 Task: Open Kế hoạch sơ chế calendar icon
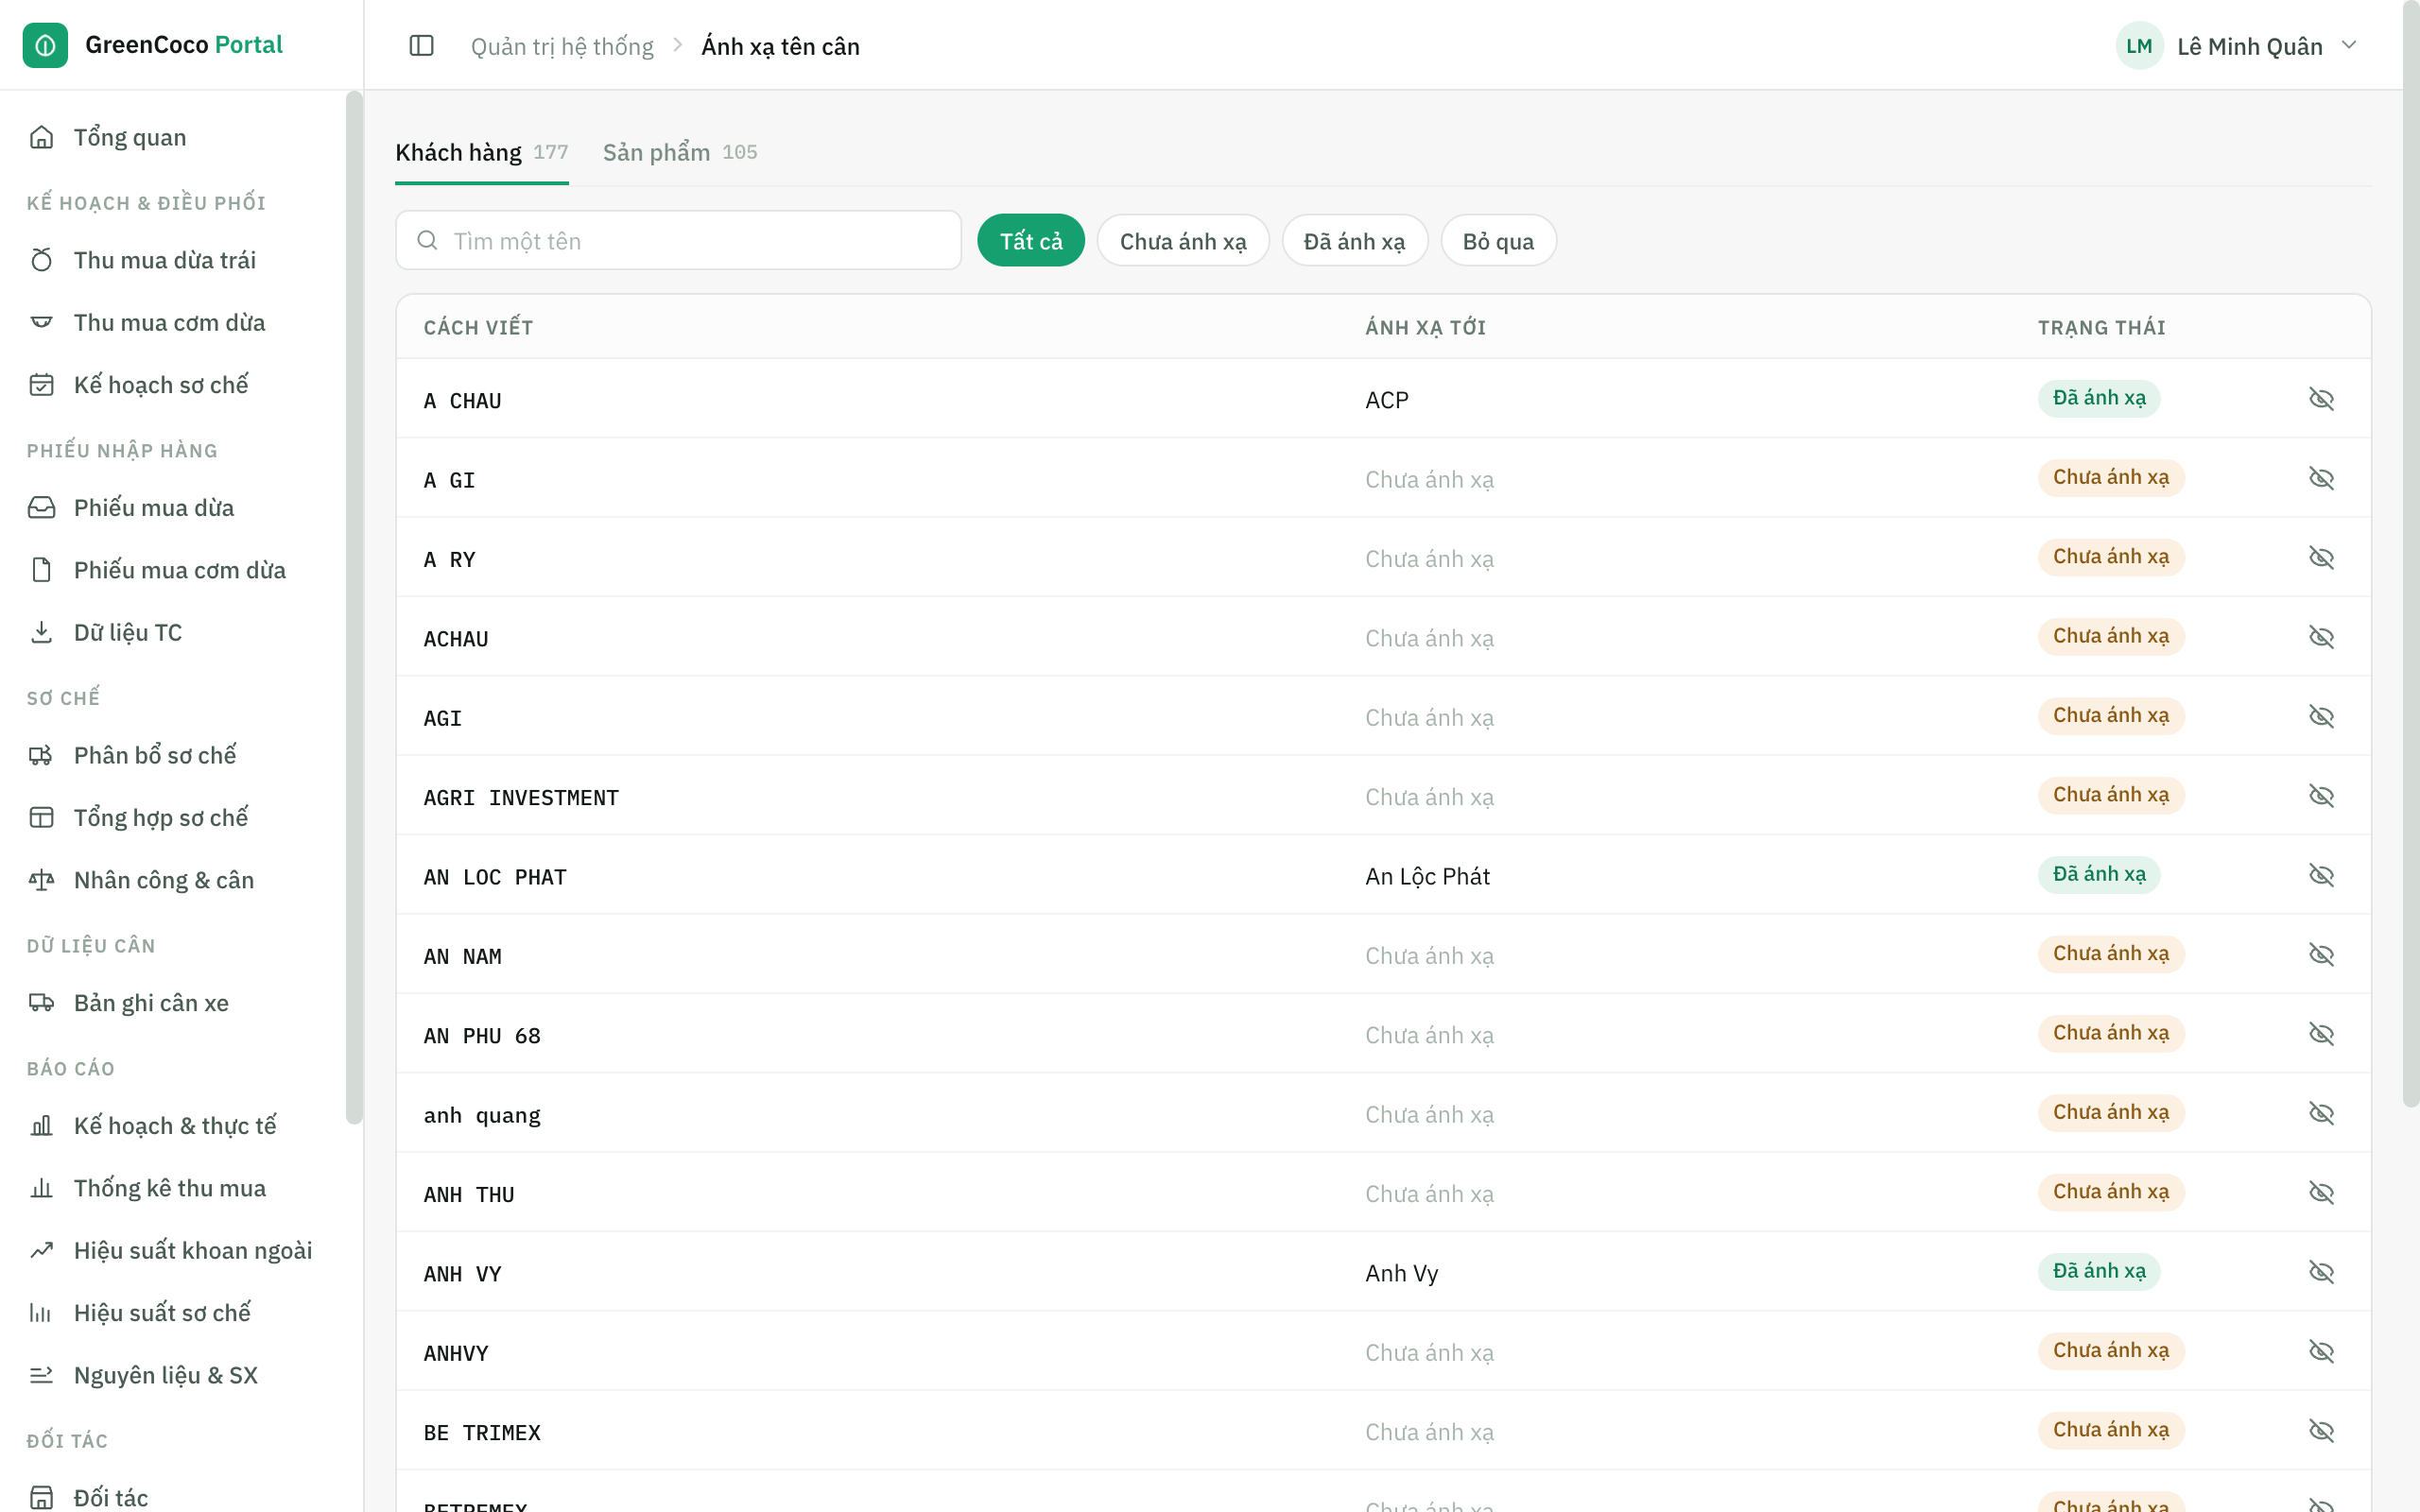(x=41, y=385)
